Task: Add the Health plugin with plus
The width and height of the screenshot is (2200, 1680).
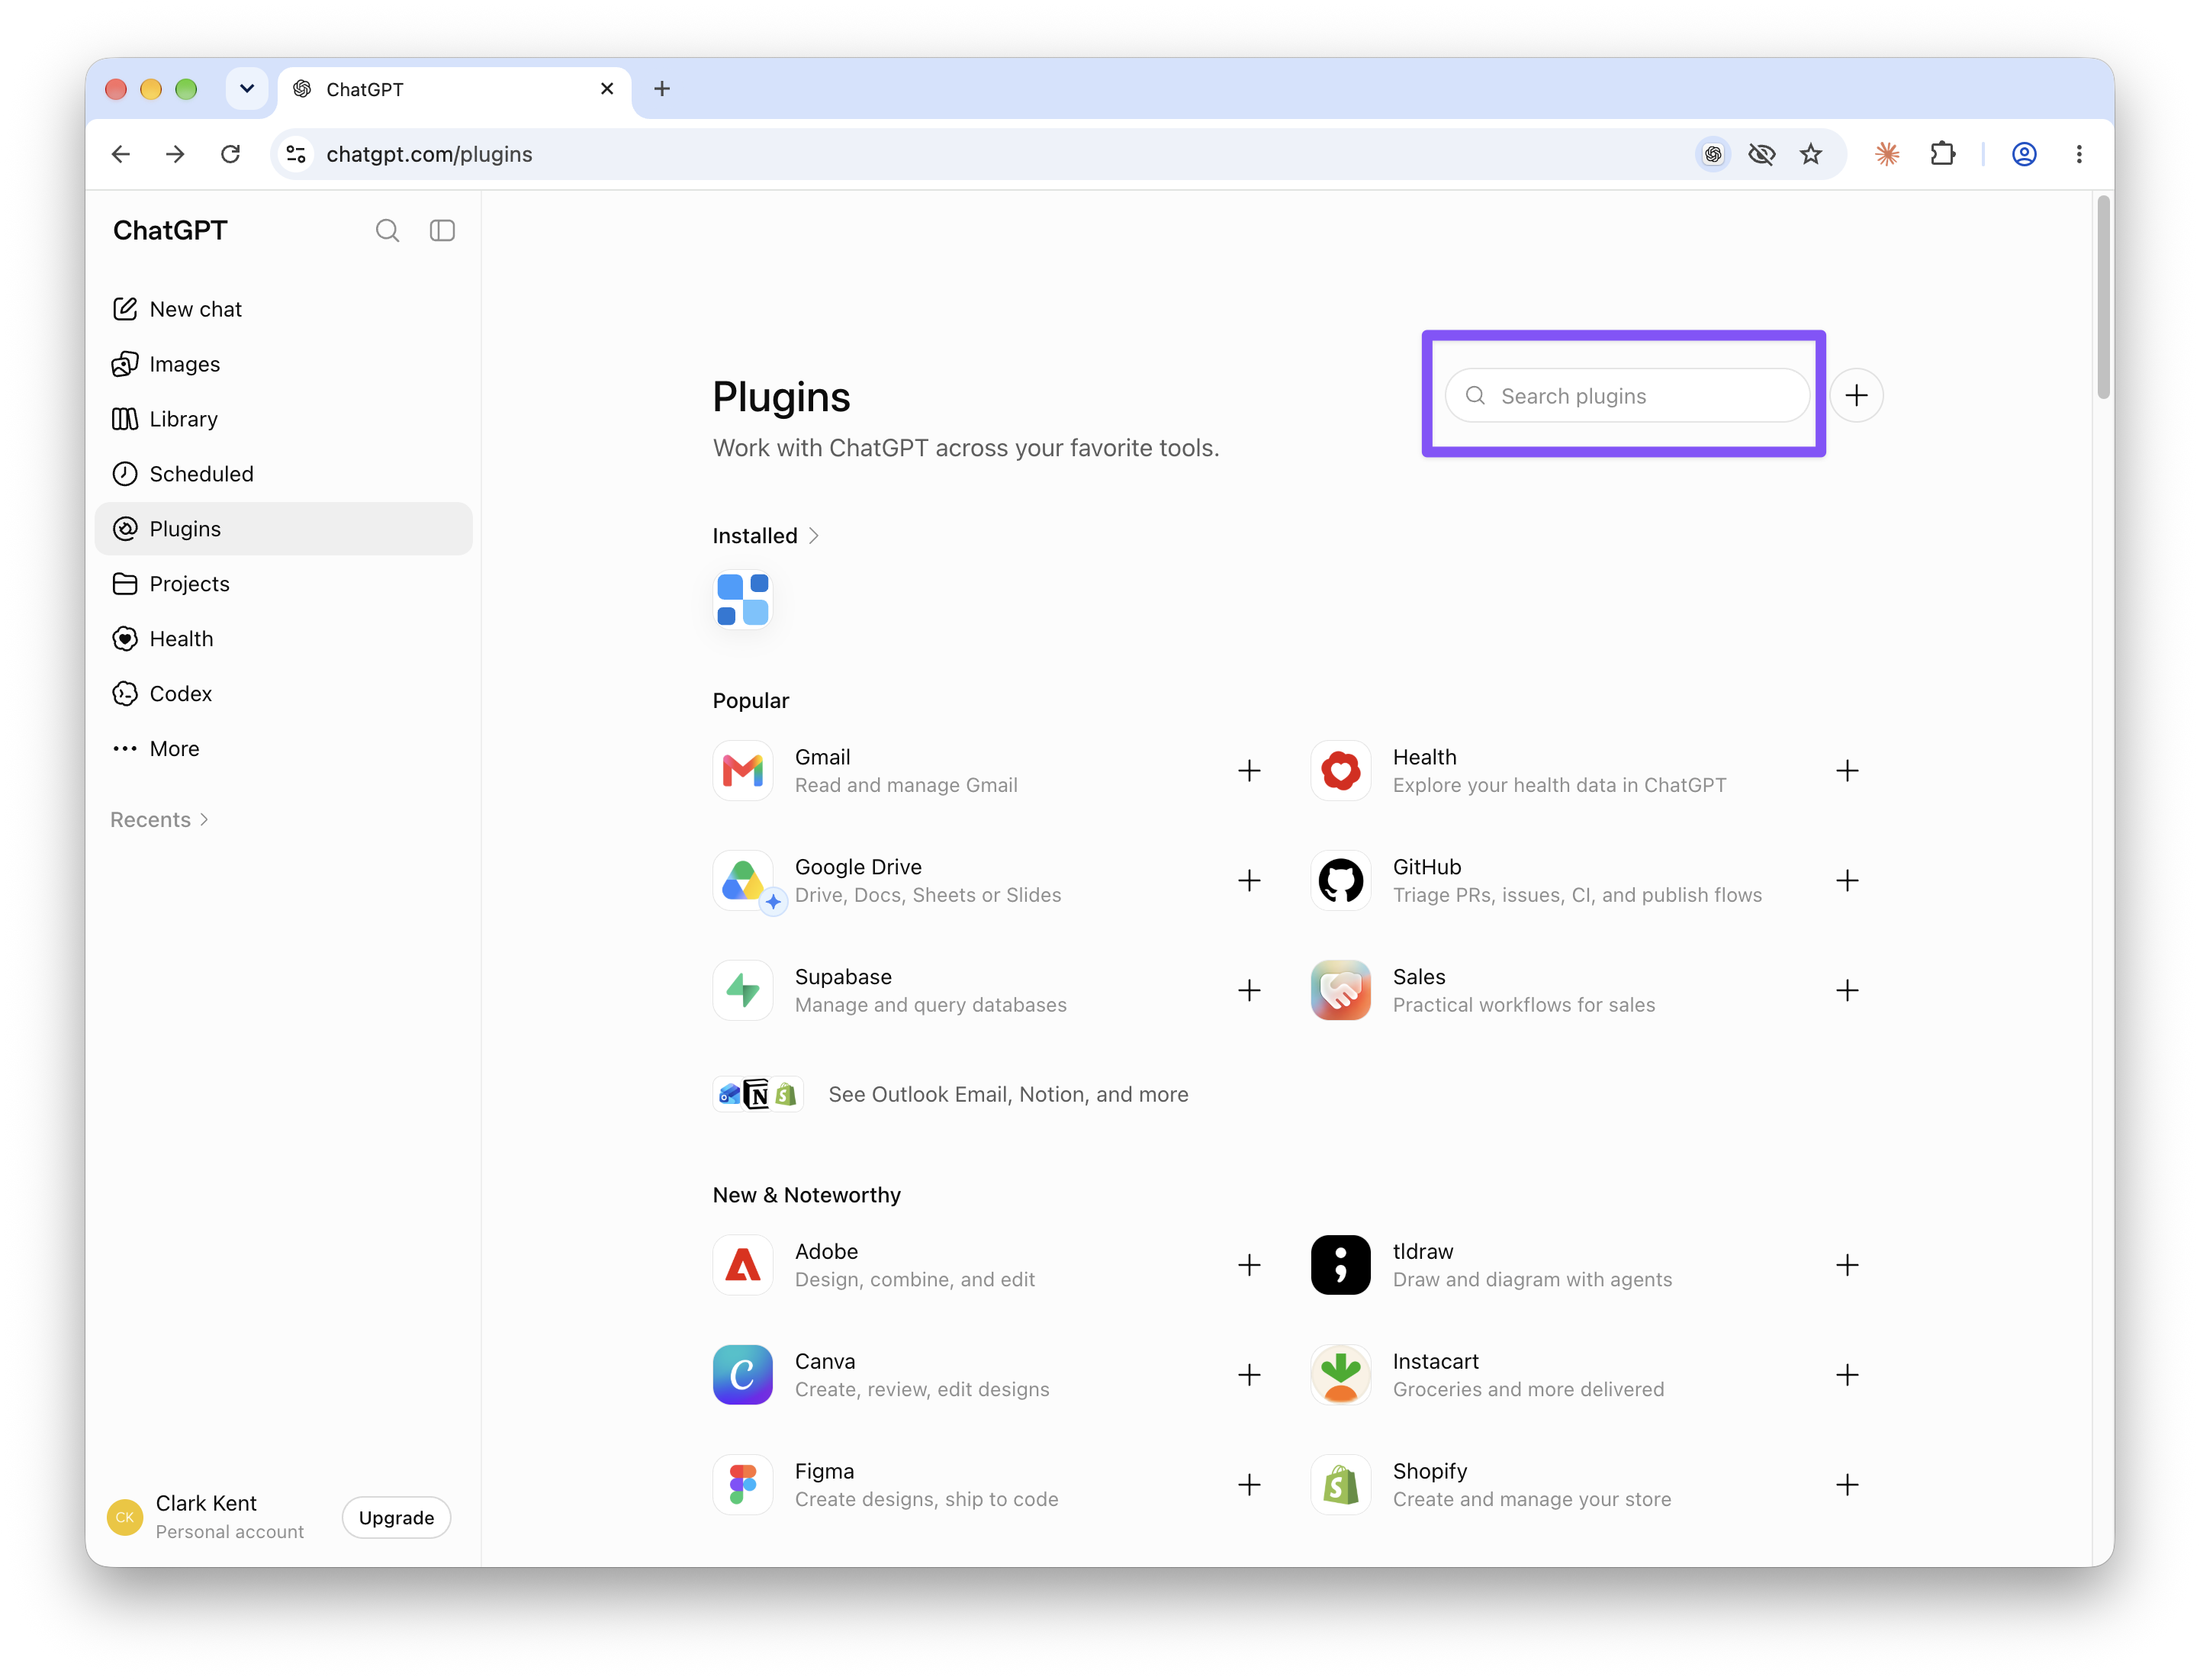Action: (x=1847, y=771)
